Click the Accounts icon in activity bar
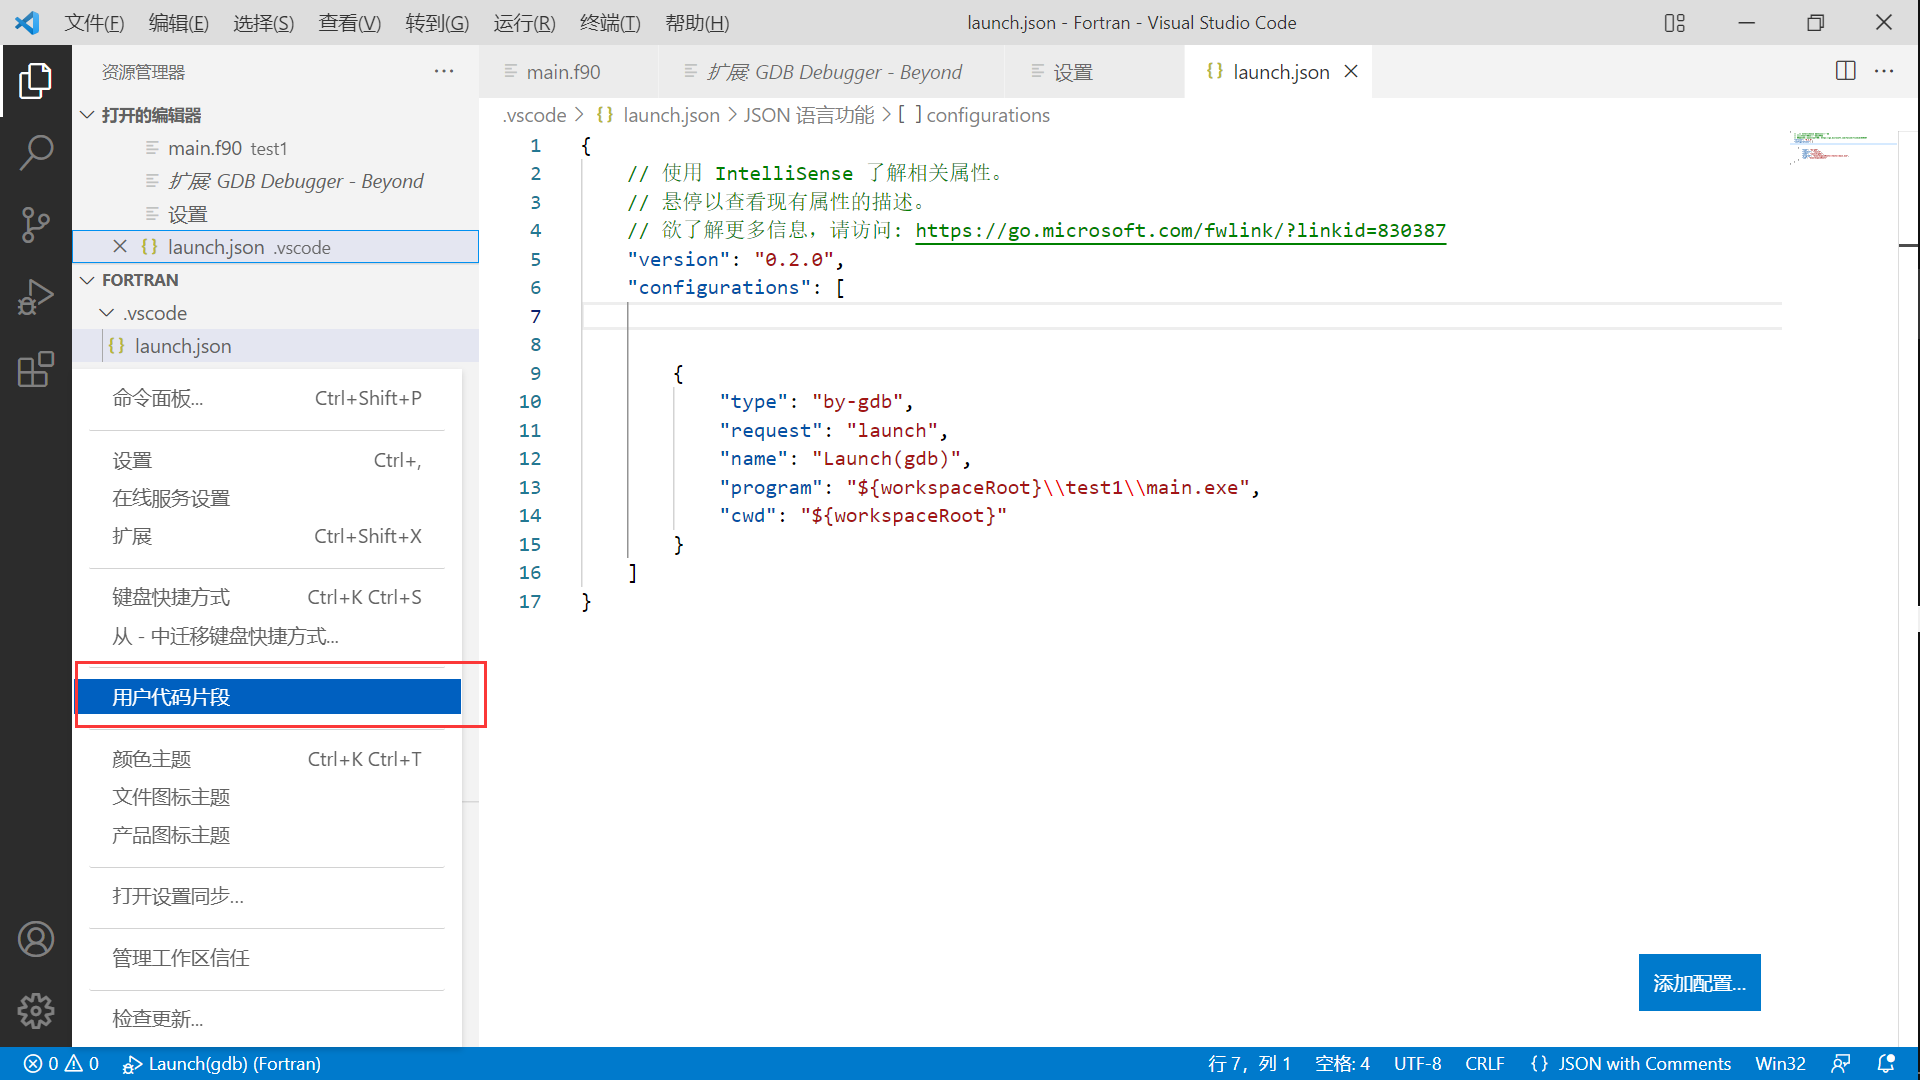The height and width of the screenshot is (1080, 1920). point(36,939)
